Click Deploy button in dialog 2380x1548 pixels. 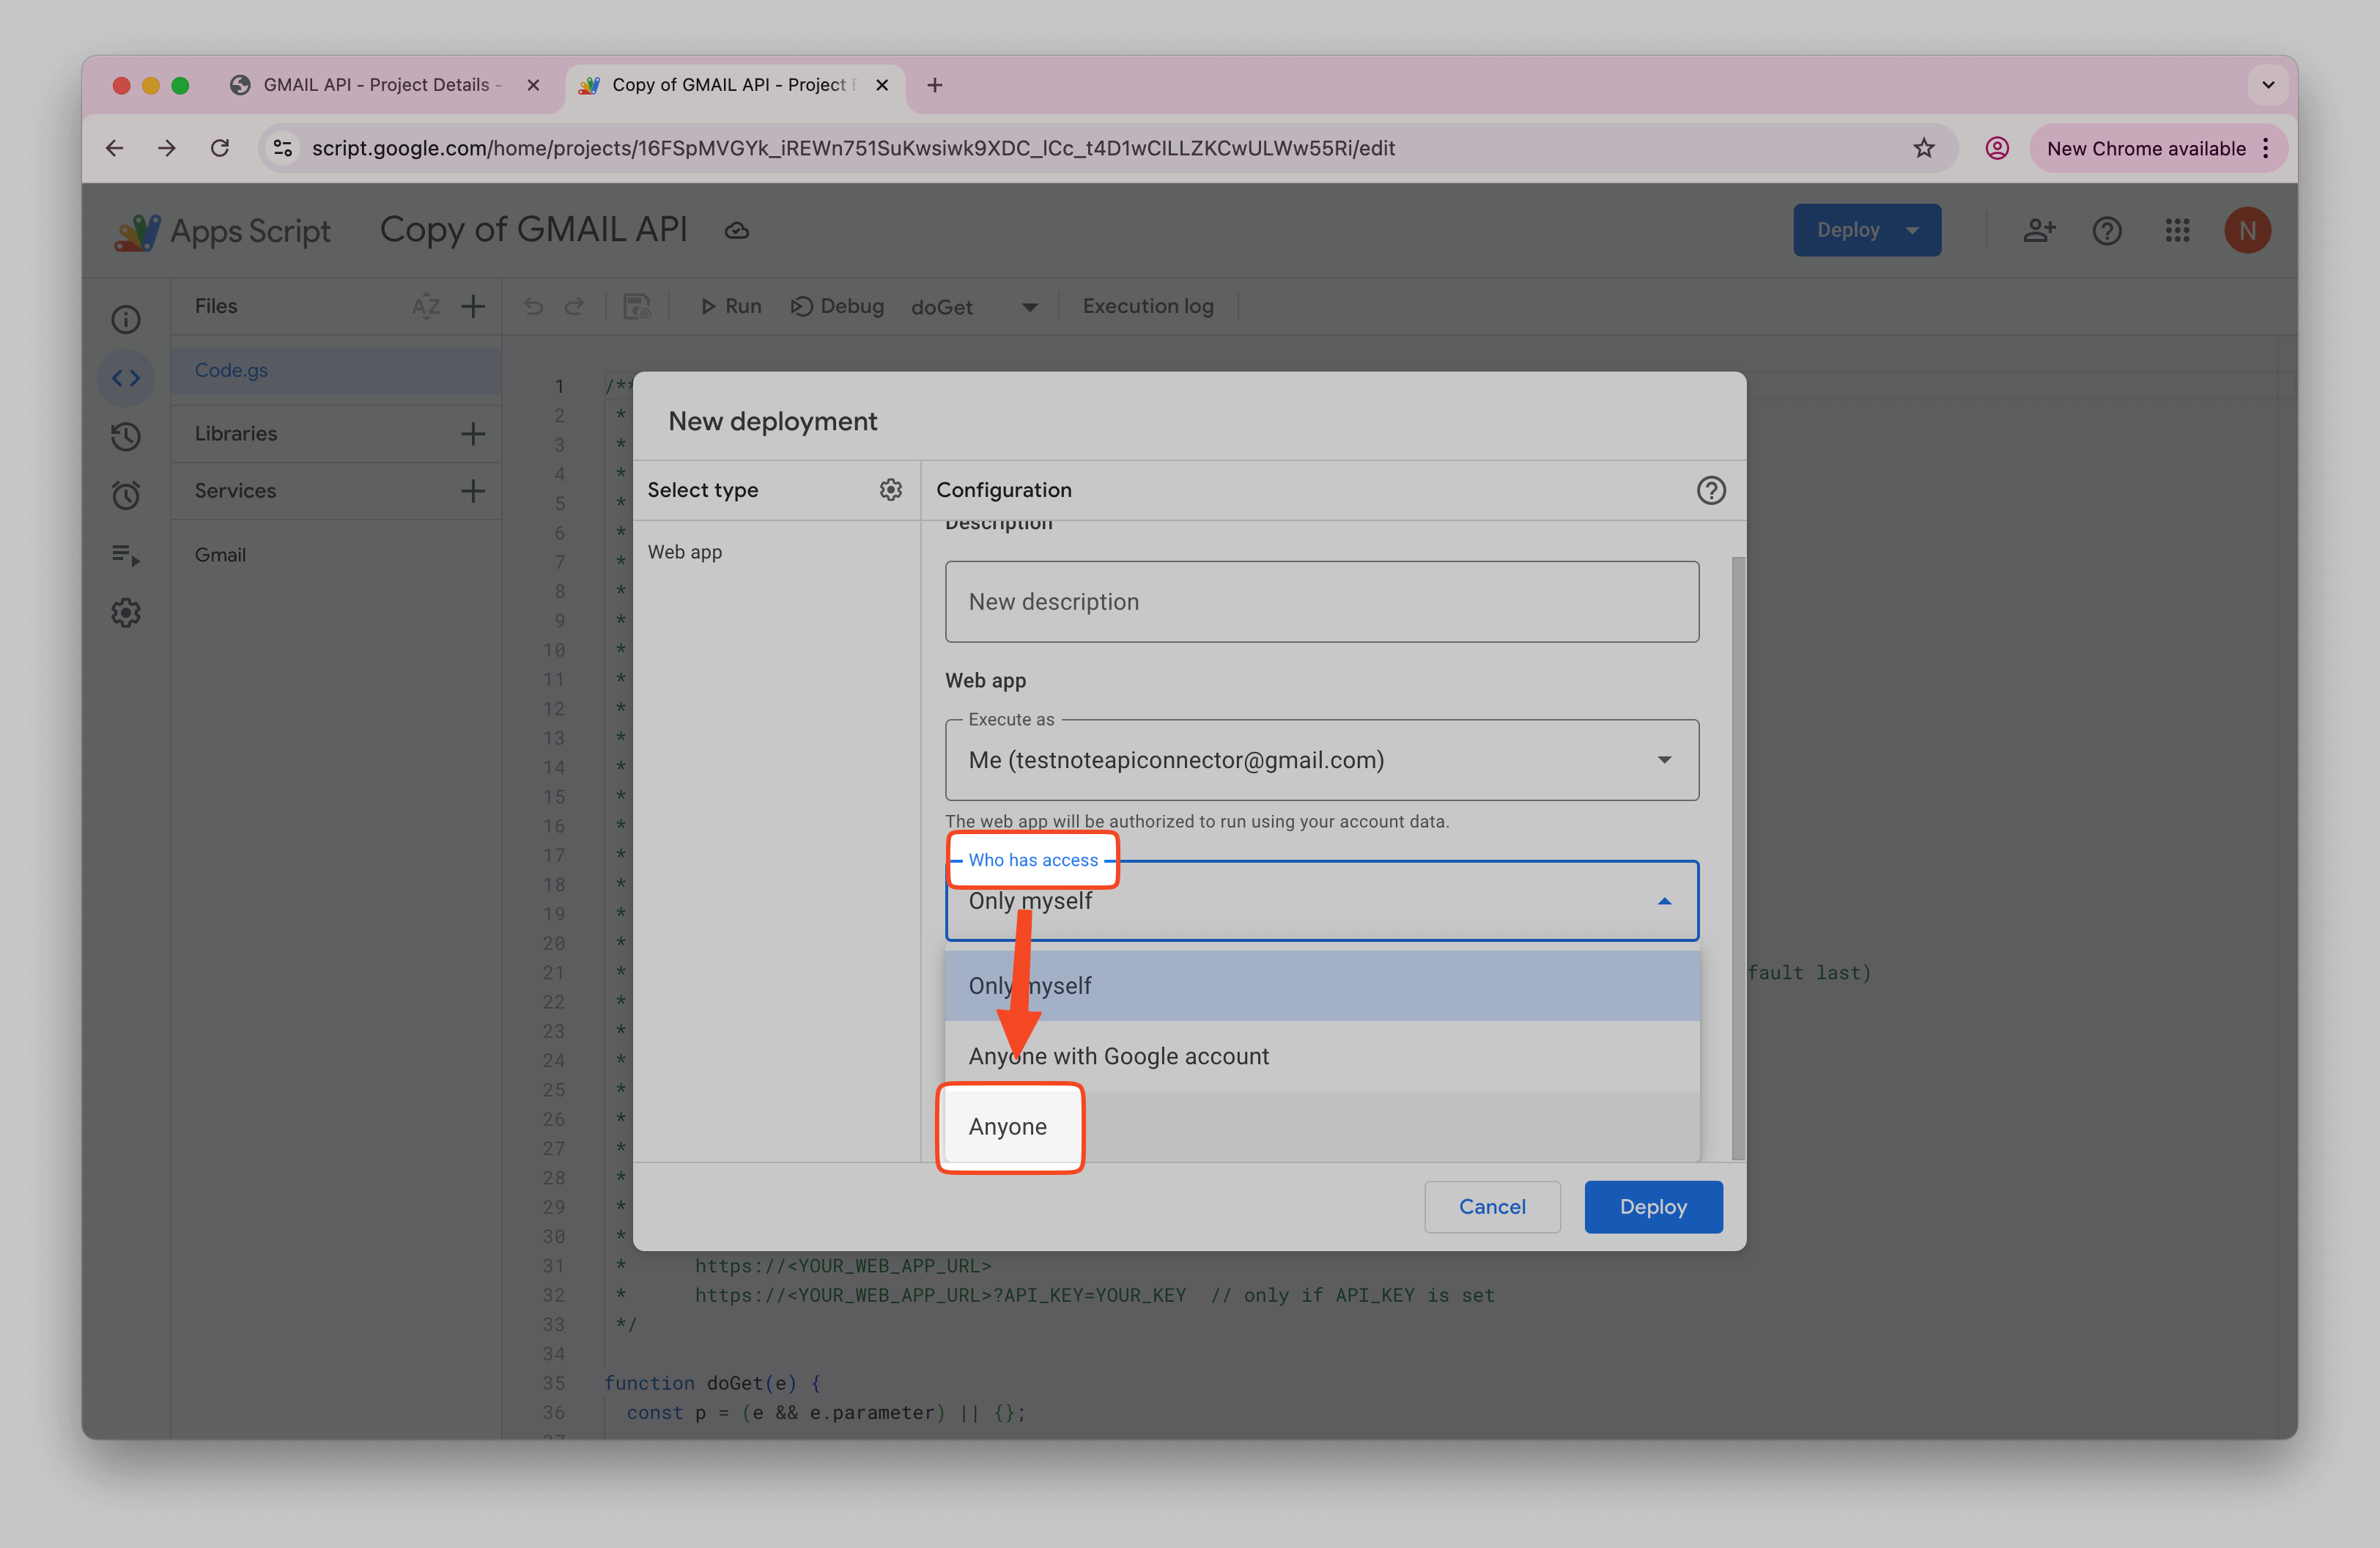click(1653, 1207)
